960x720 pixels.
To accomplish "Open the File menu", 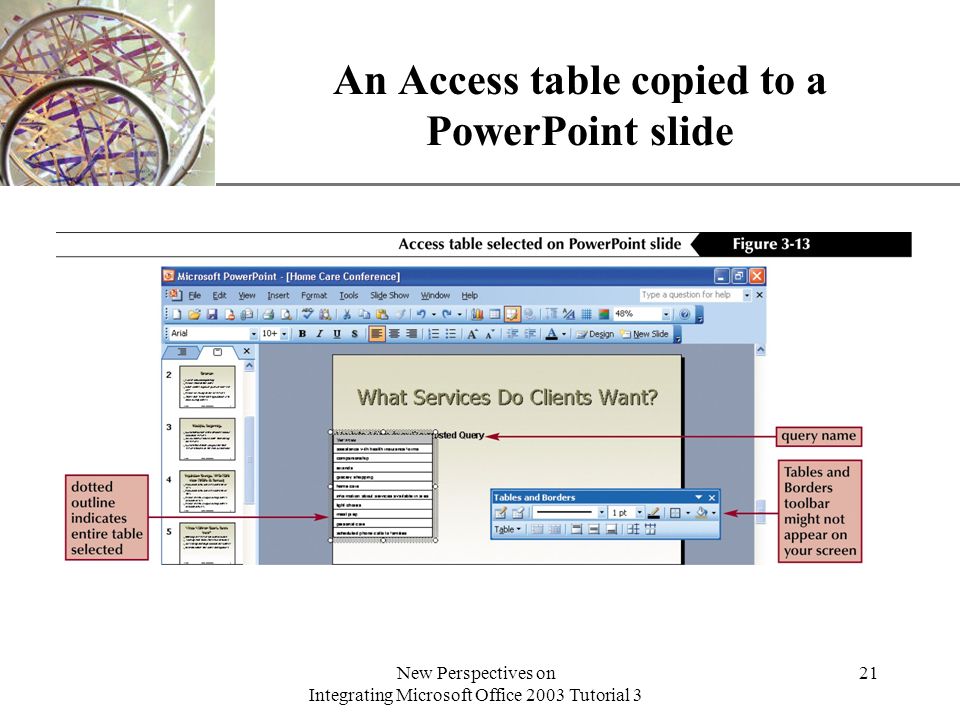I will click(195, 295).
